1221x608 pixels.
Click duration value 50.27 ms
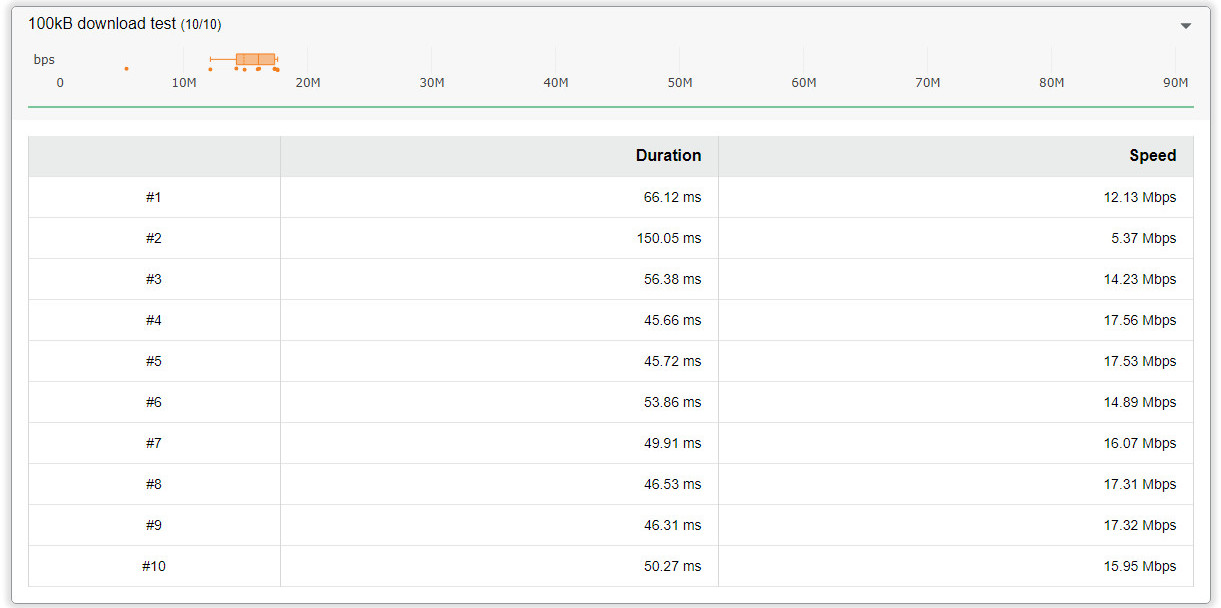pos(672,566)
